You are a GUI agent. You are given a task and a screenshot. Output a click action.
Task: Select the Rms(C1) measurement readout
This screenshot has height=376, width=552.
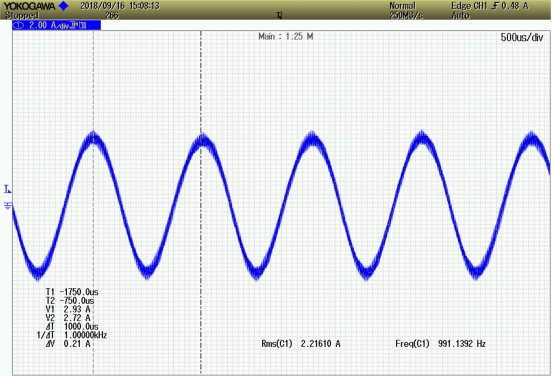[x=301, y=344]
